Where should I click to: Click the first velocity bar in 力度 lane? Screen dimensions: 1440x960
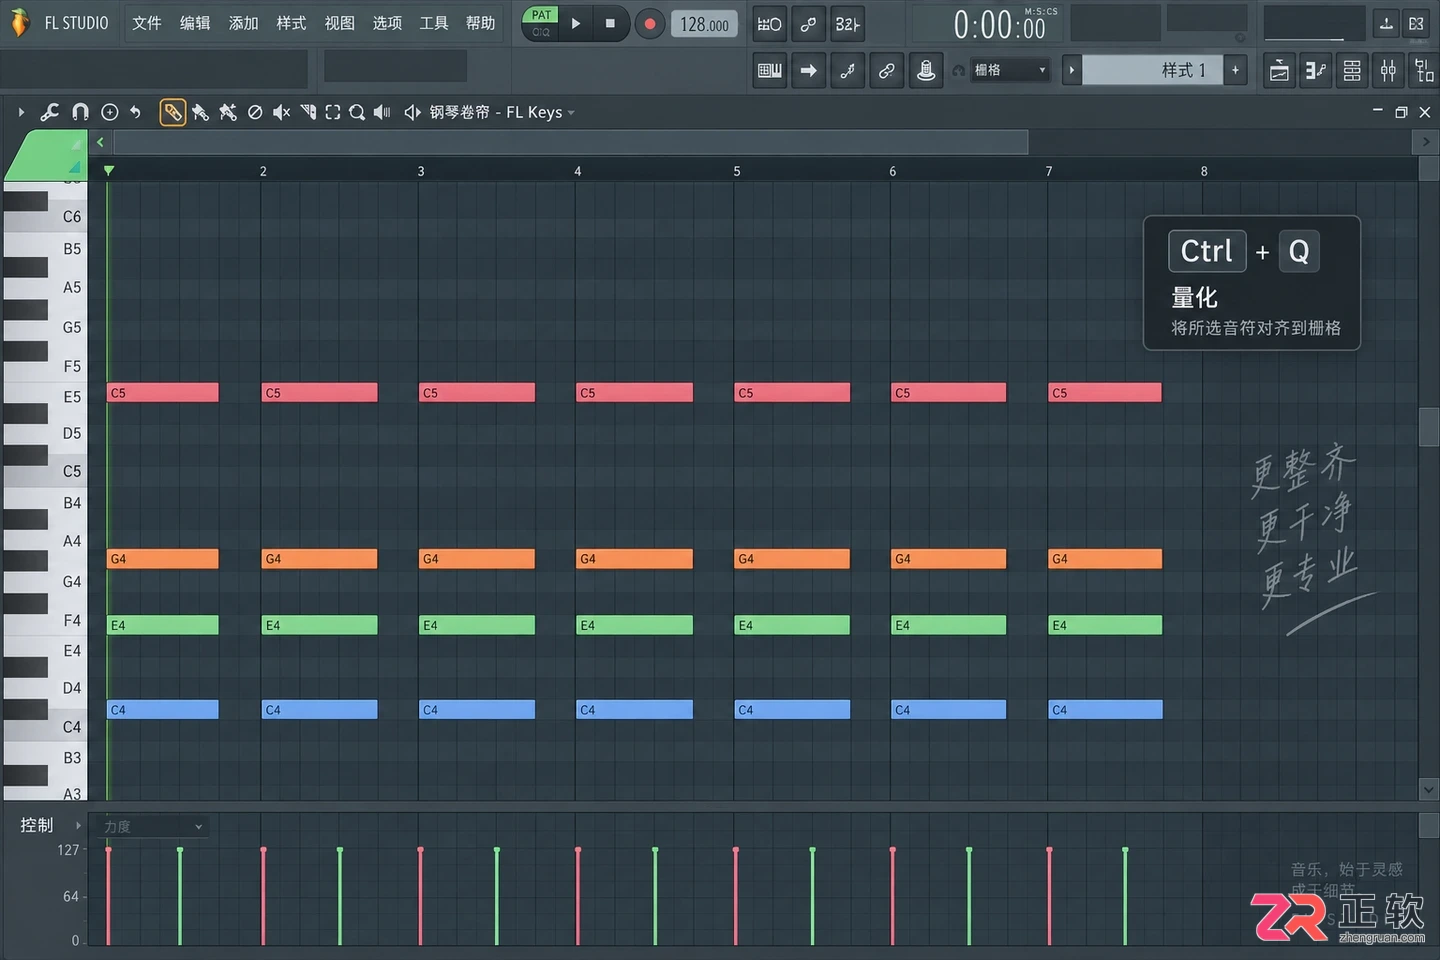108,896
